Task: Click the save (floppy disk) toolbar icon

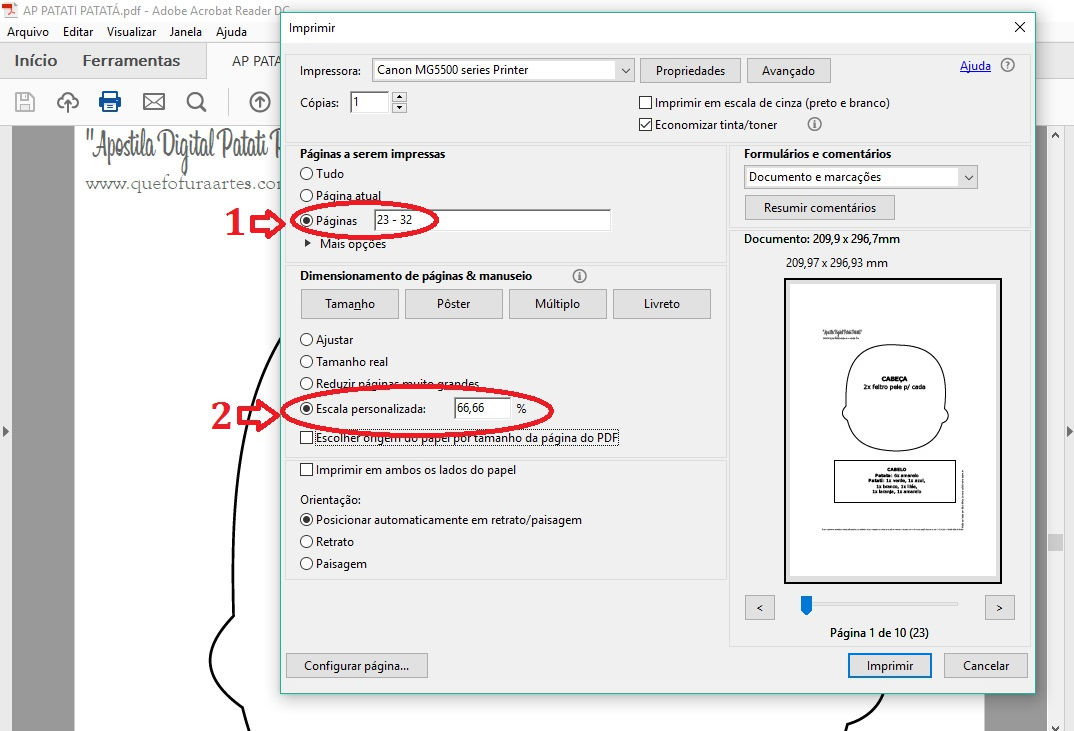Action: point(25,102)
